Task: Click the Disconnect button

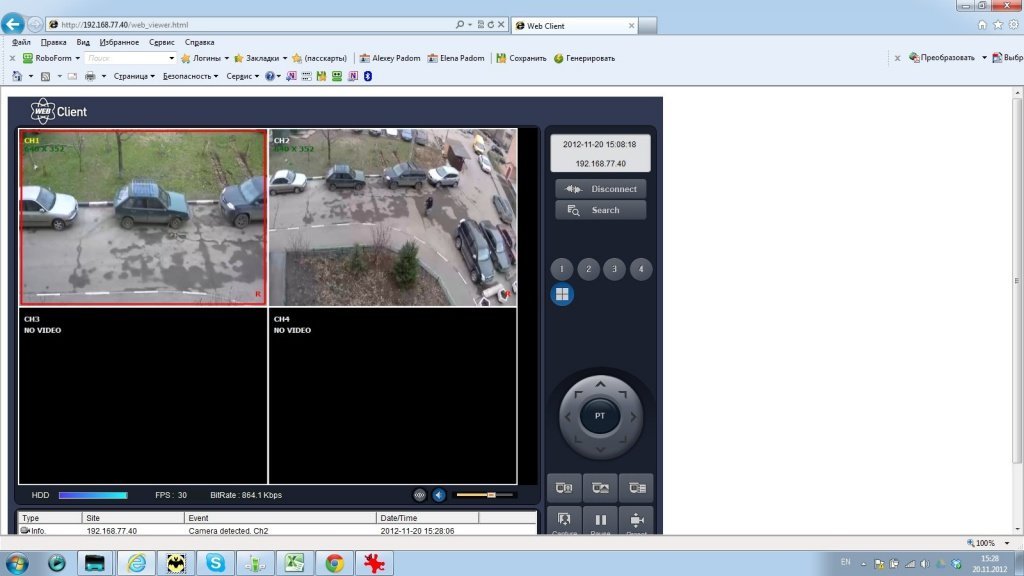Action: coord(601,188)
